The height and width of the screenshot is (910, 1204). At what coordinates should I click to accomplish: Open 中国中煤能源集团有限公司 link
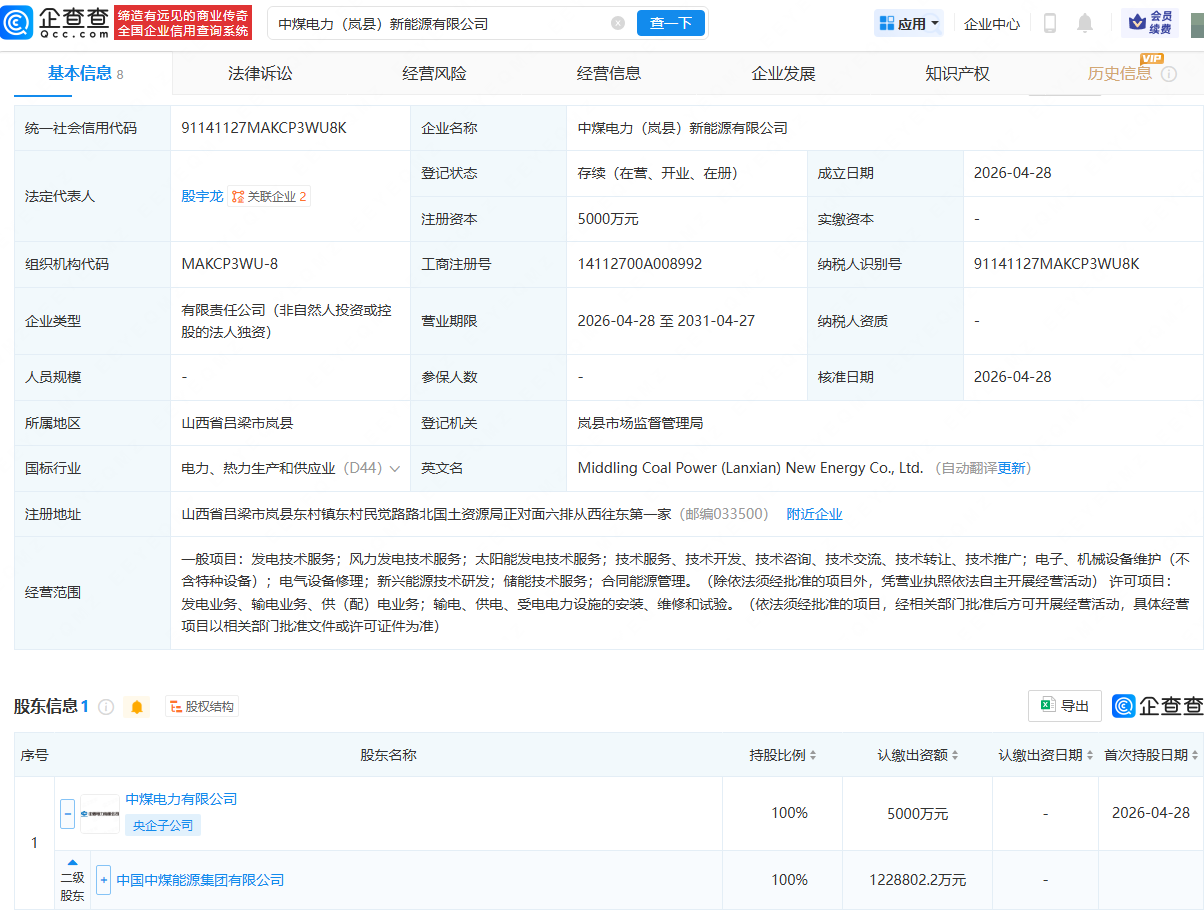200,880
